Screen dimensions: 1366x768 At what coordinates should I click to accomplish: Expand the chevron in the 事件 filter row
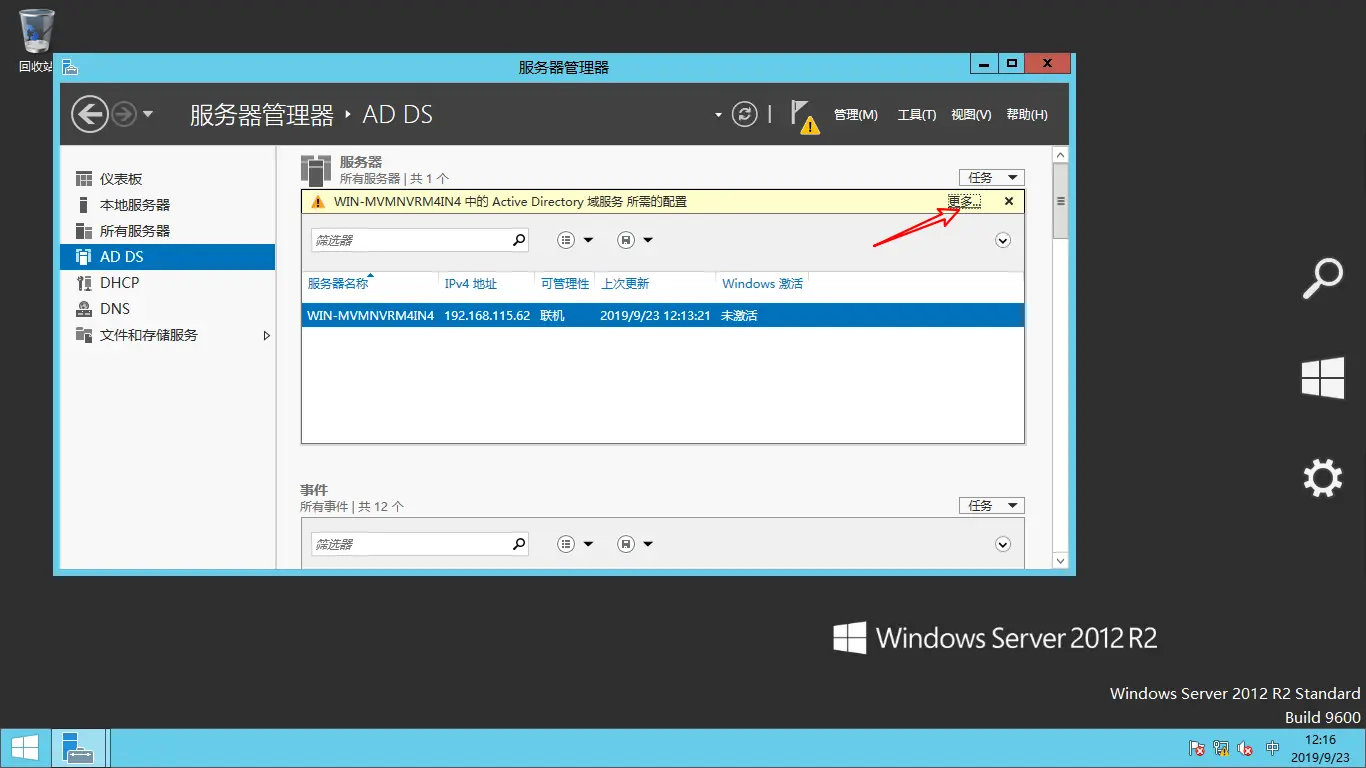[x=1003, y=544]
